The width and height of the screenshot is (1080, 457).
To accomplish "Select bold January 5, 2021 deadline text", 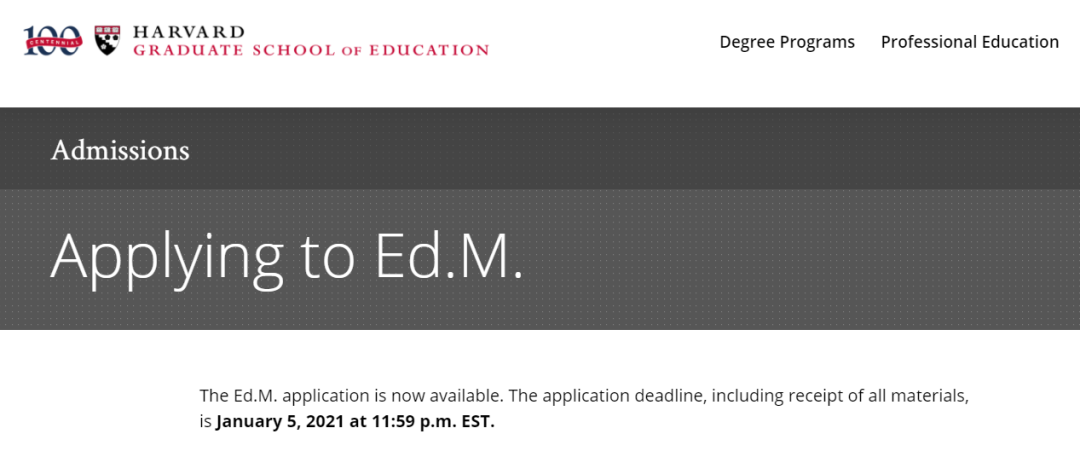I will tap(282, 421).
